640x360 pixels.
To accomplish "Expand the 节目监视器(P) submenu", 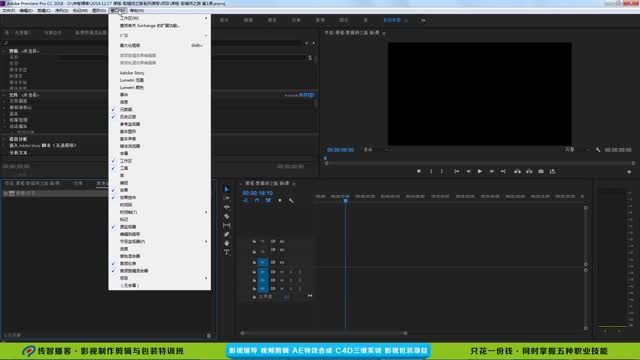I will (159, 242).
